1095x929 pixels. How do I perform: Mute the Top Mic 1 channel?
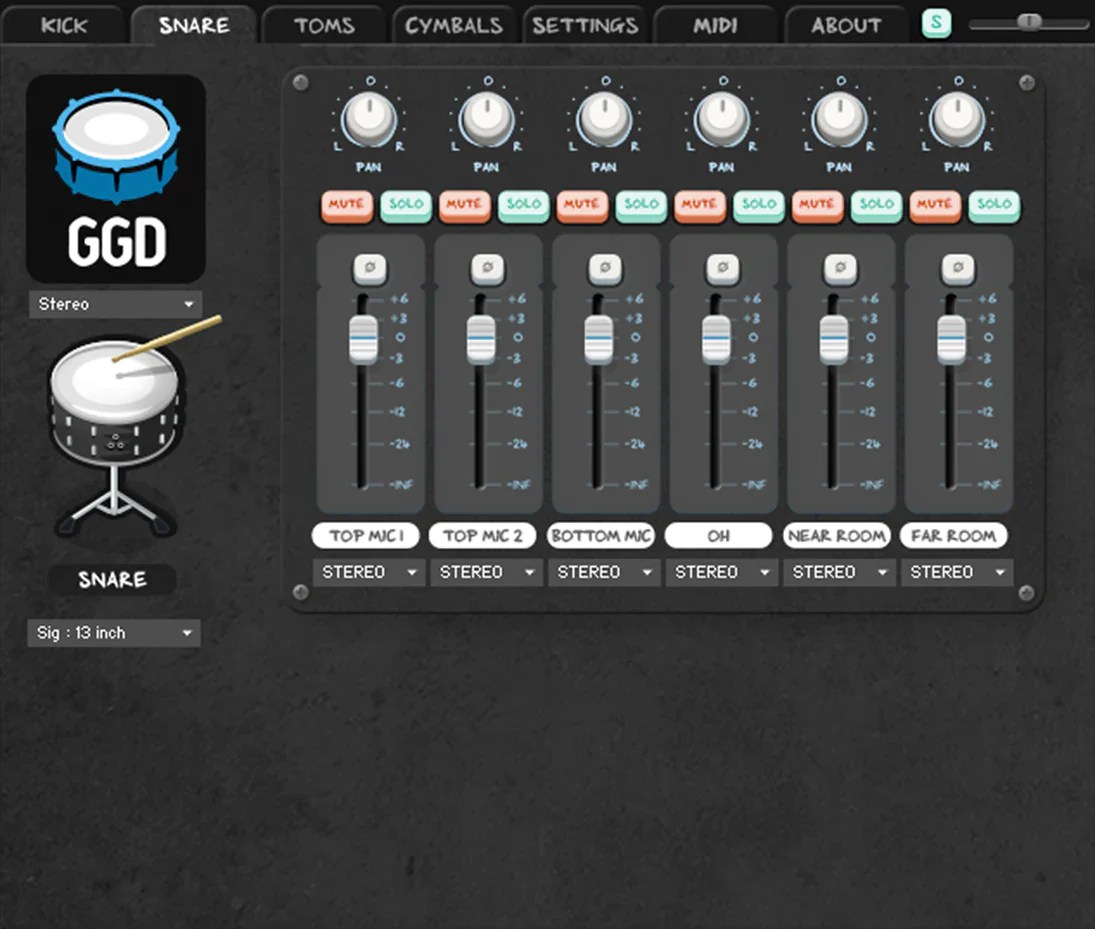click(x=346, y=206)
